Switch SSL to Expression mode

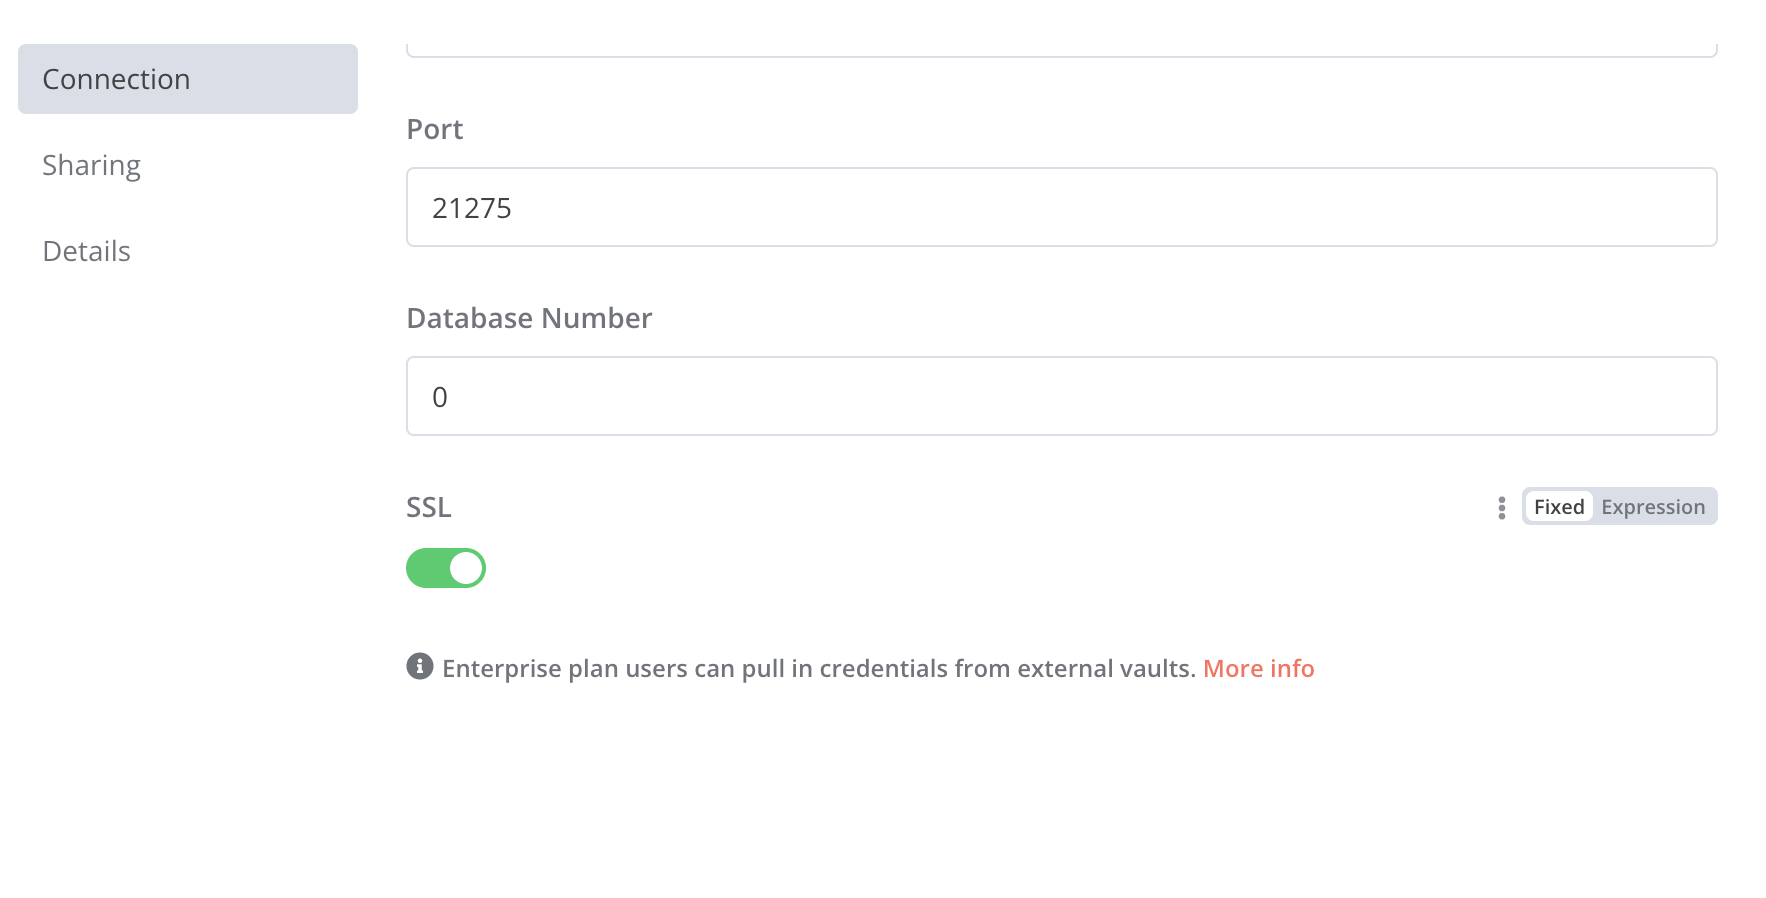(1653, 507)
